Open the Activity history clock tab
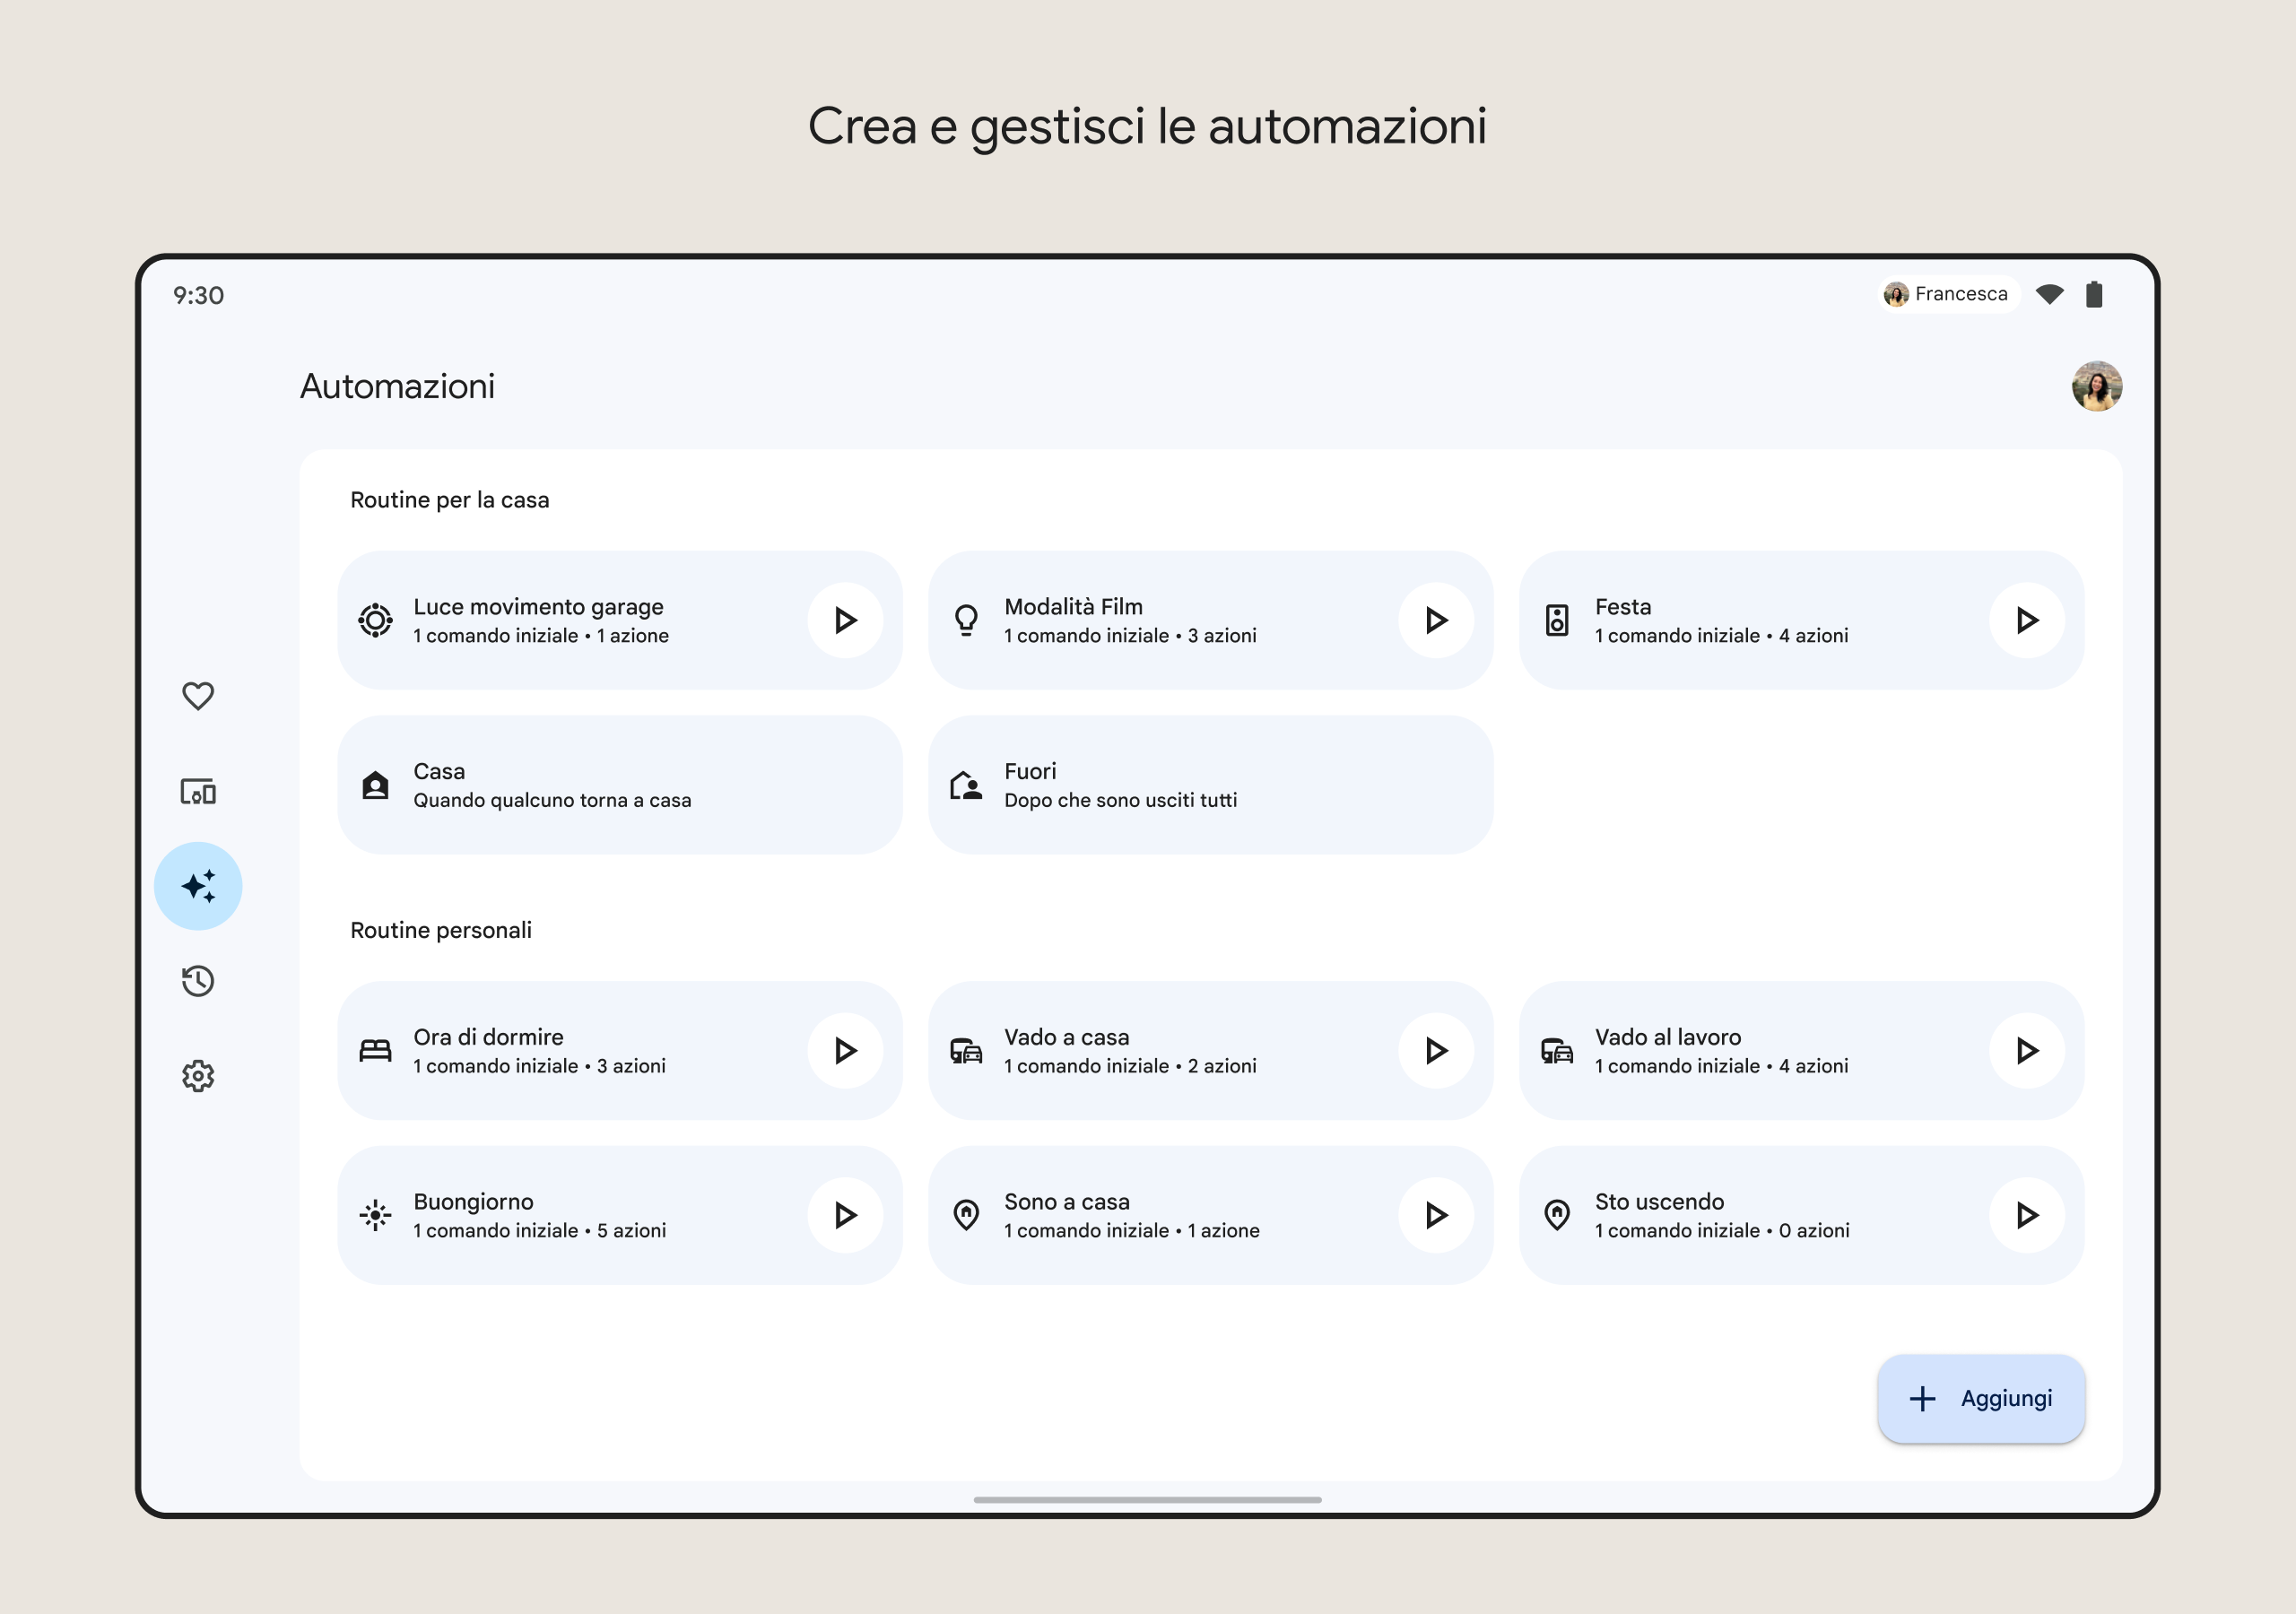The width and height of the screenshot is (2296, 1614). 198,981
